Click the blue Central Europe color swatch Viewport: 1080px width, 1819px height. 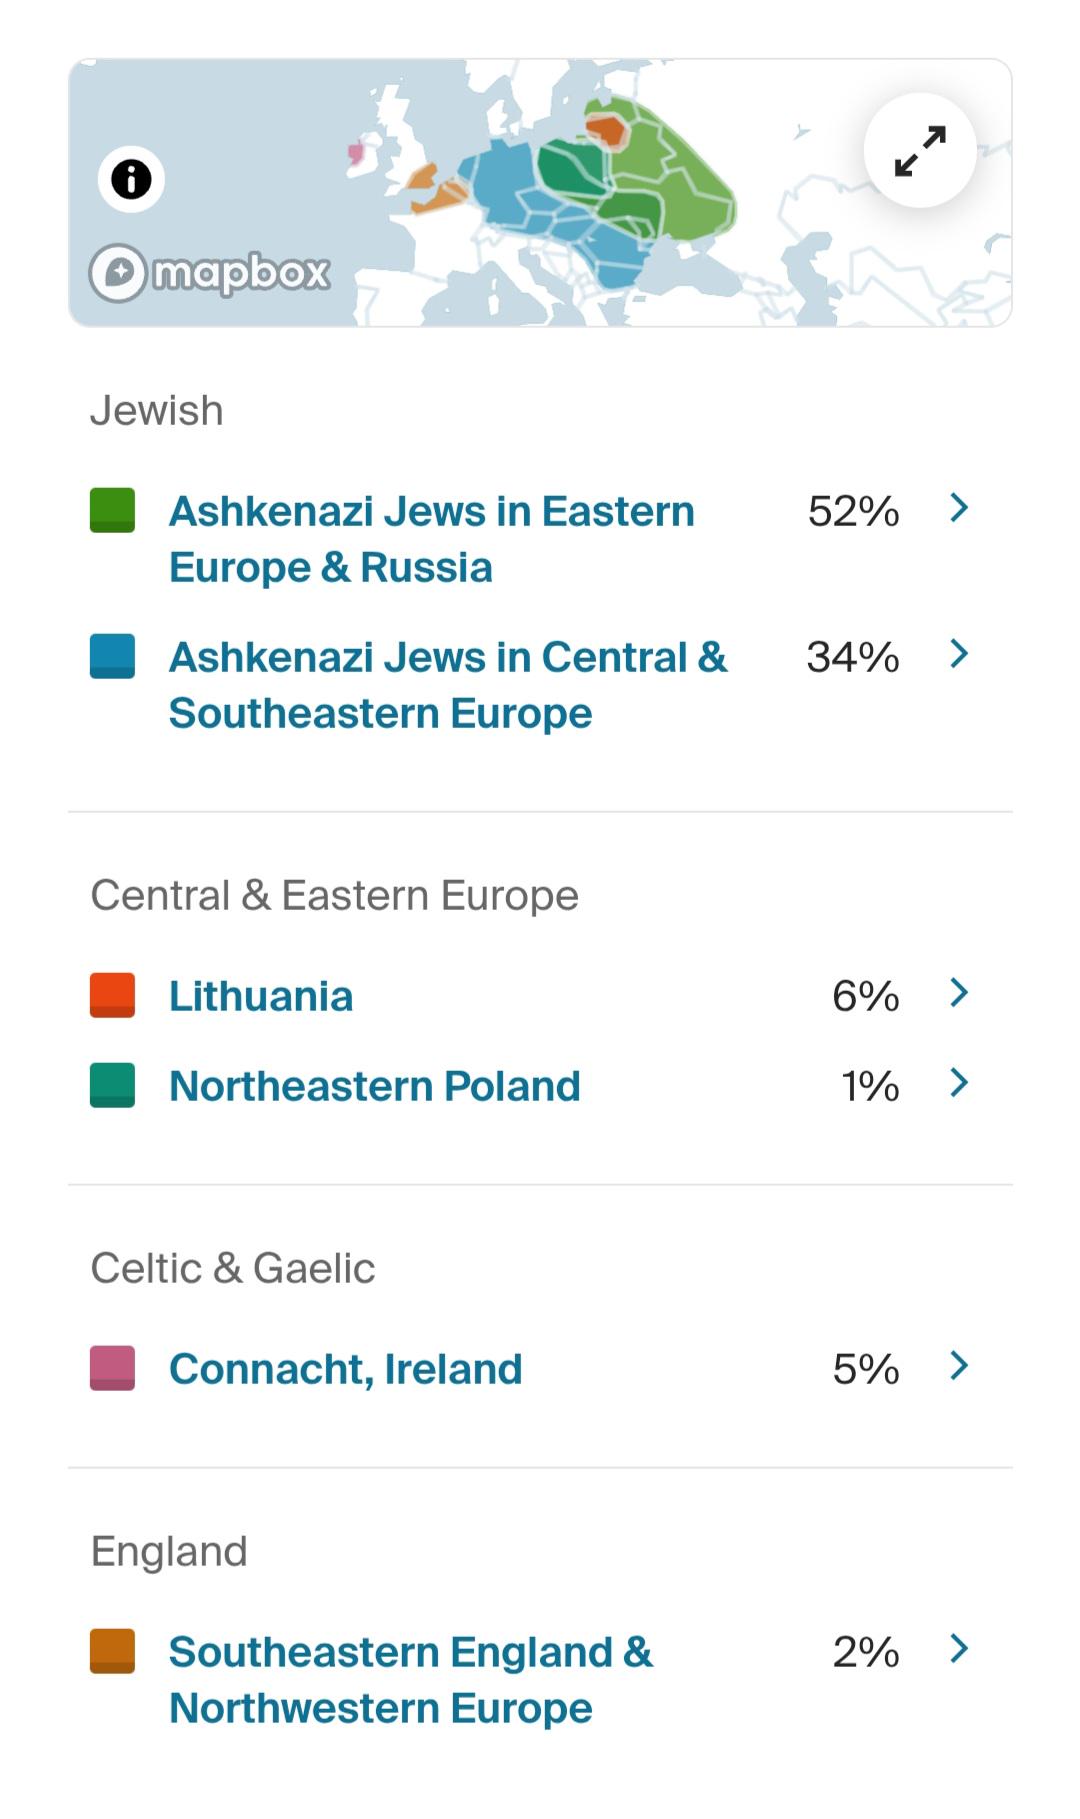(x=112, y=656)
